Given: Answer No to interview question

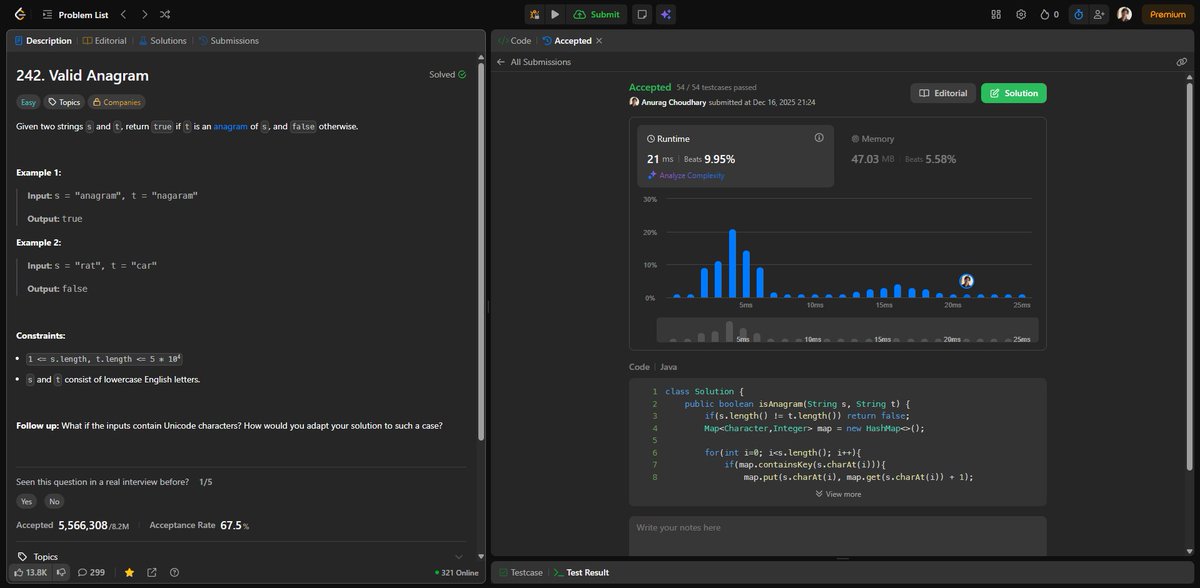Looking at the screenshot, I should point(54,501).
